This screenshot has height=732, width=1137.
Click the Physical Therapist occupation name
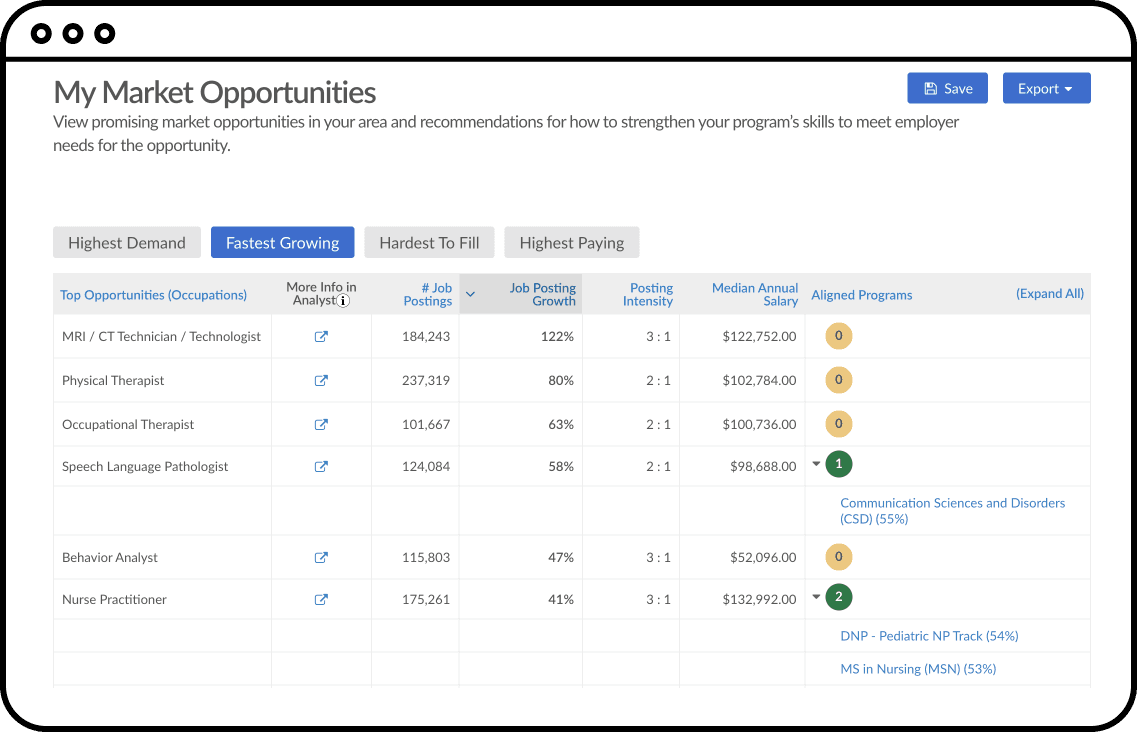point(113,380)
